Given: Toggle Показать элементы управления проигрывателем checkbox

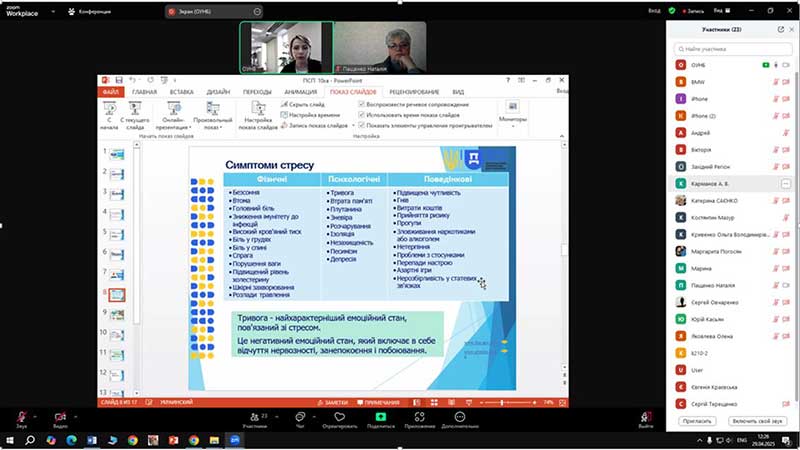Looking at the screenshot, I should (x=362, y=125).
